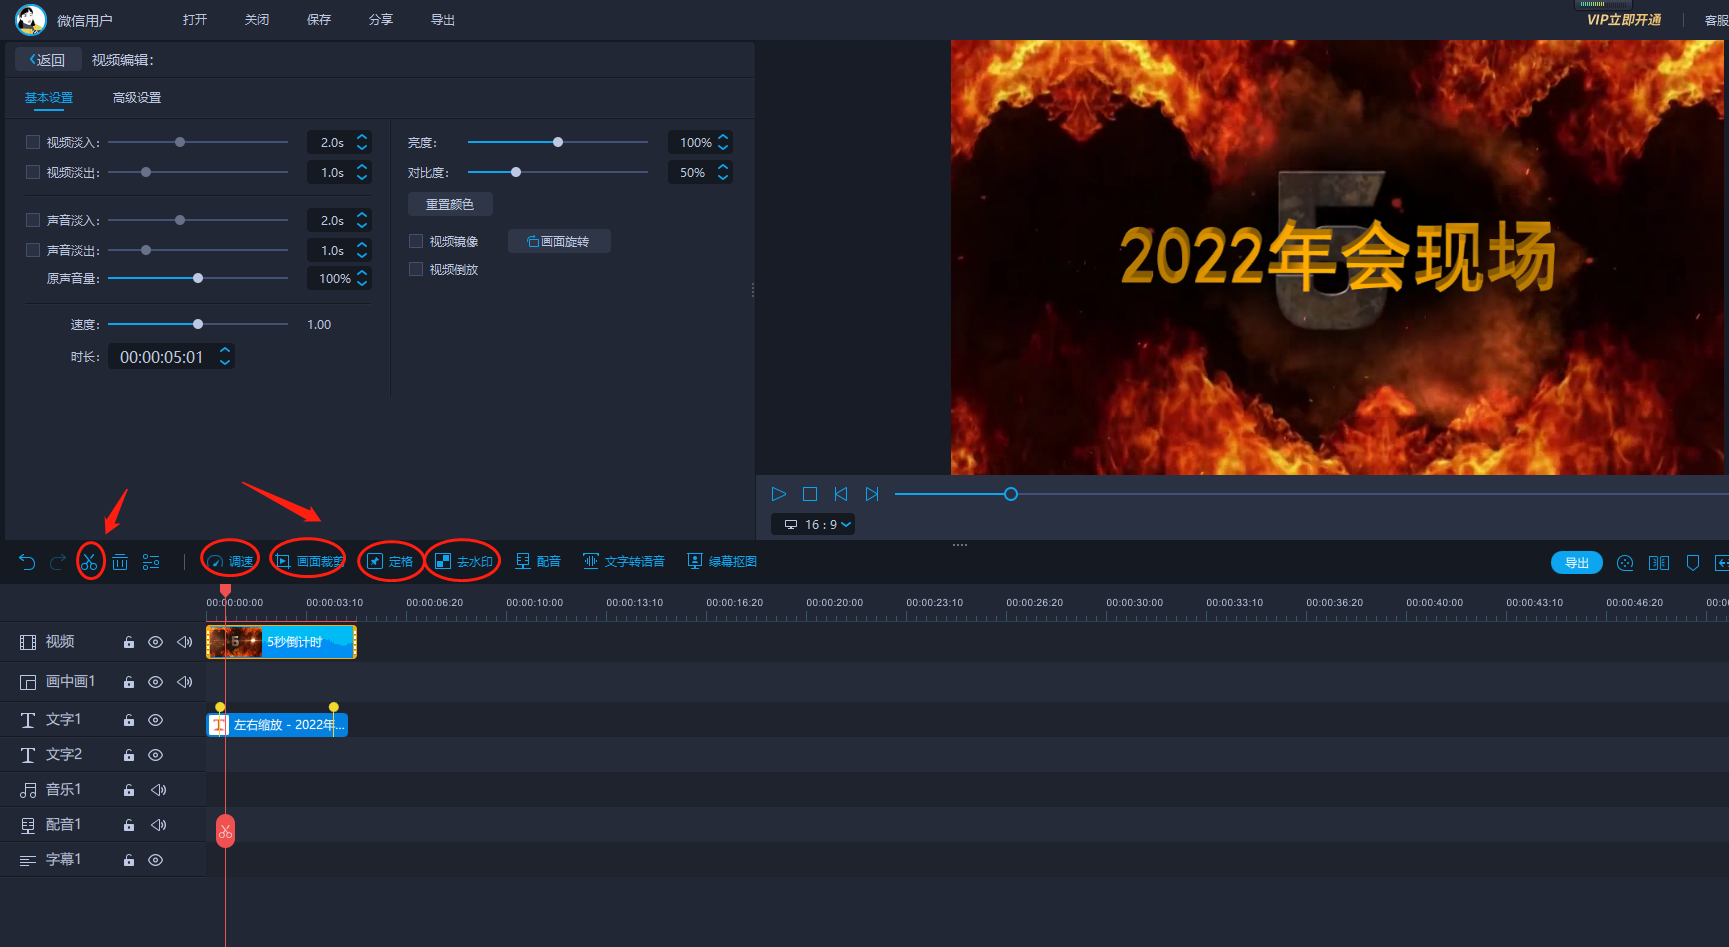Hide the 字幕1 track
Image resolution: width=1729 pixels, height=947 pixels.
pyautogui.click(x=156, y=860)
